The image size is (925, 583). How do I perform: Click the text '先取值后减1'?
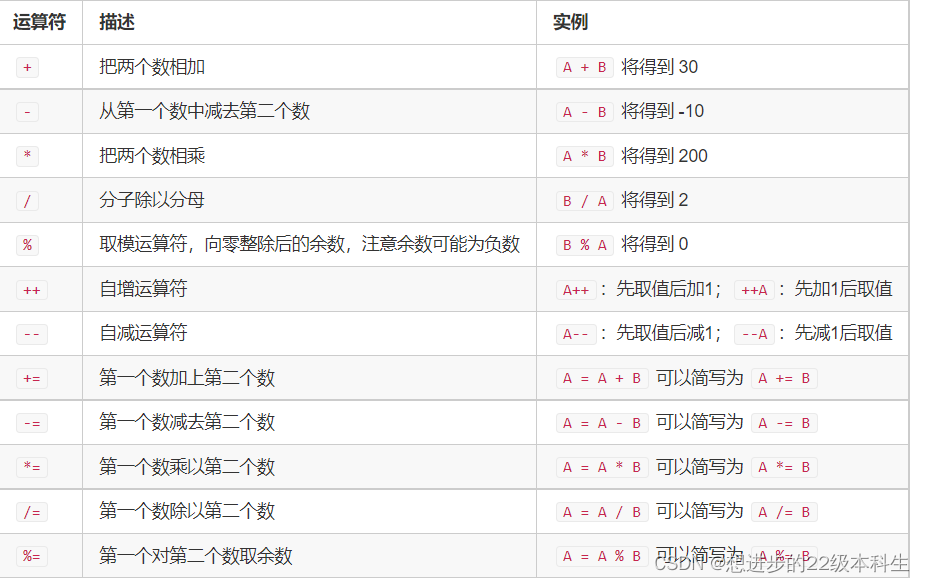pos(665,333)
